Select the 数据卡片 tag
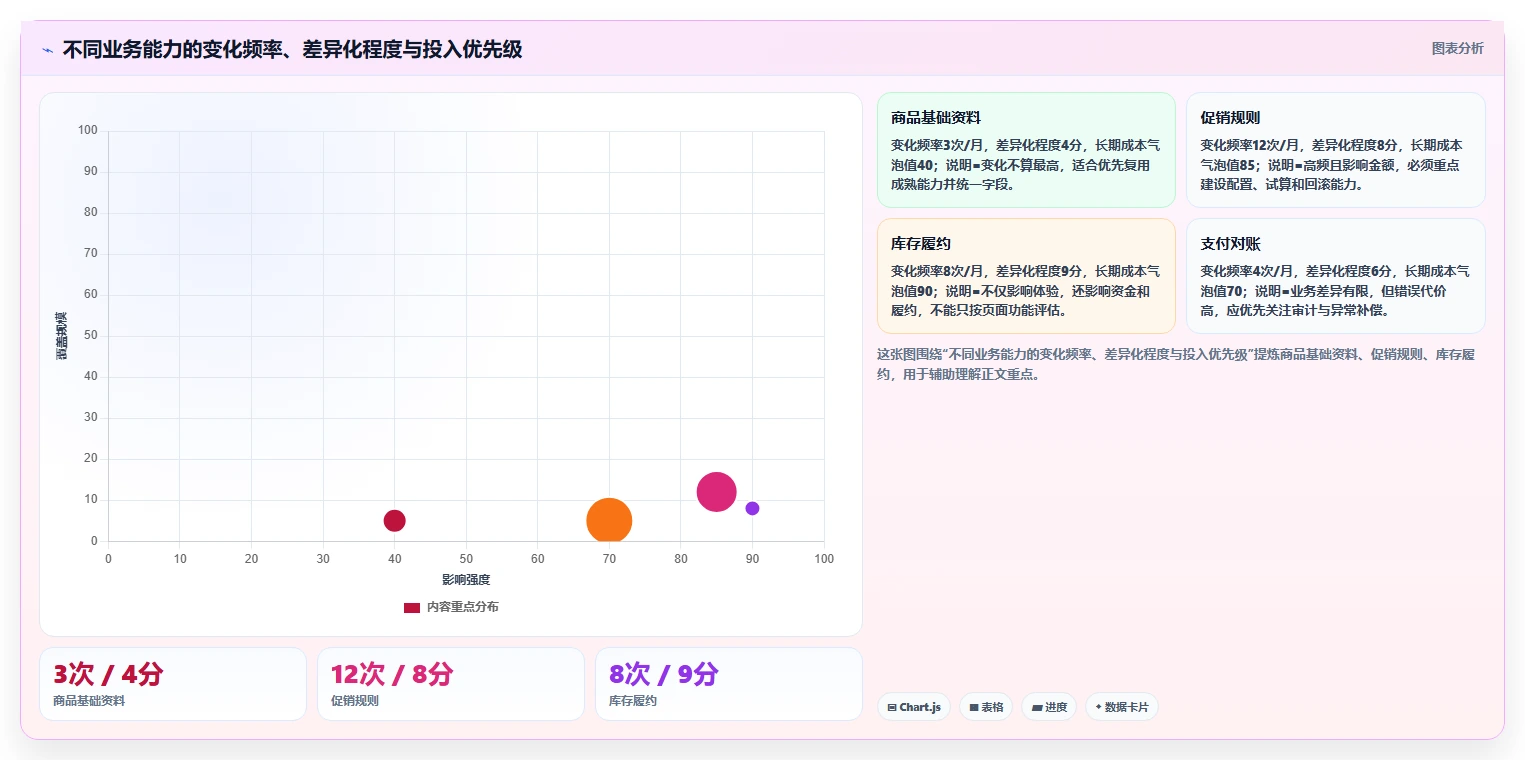This screenshot has height=760, width=1525. [x=1122, y=707]
